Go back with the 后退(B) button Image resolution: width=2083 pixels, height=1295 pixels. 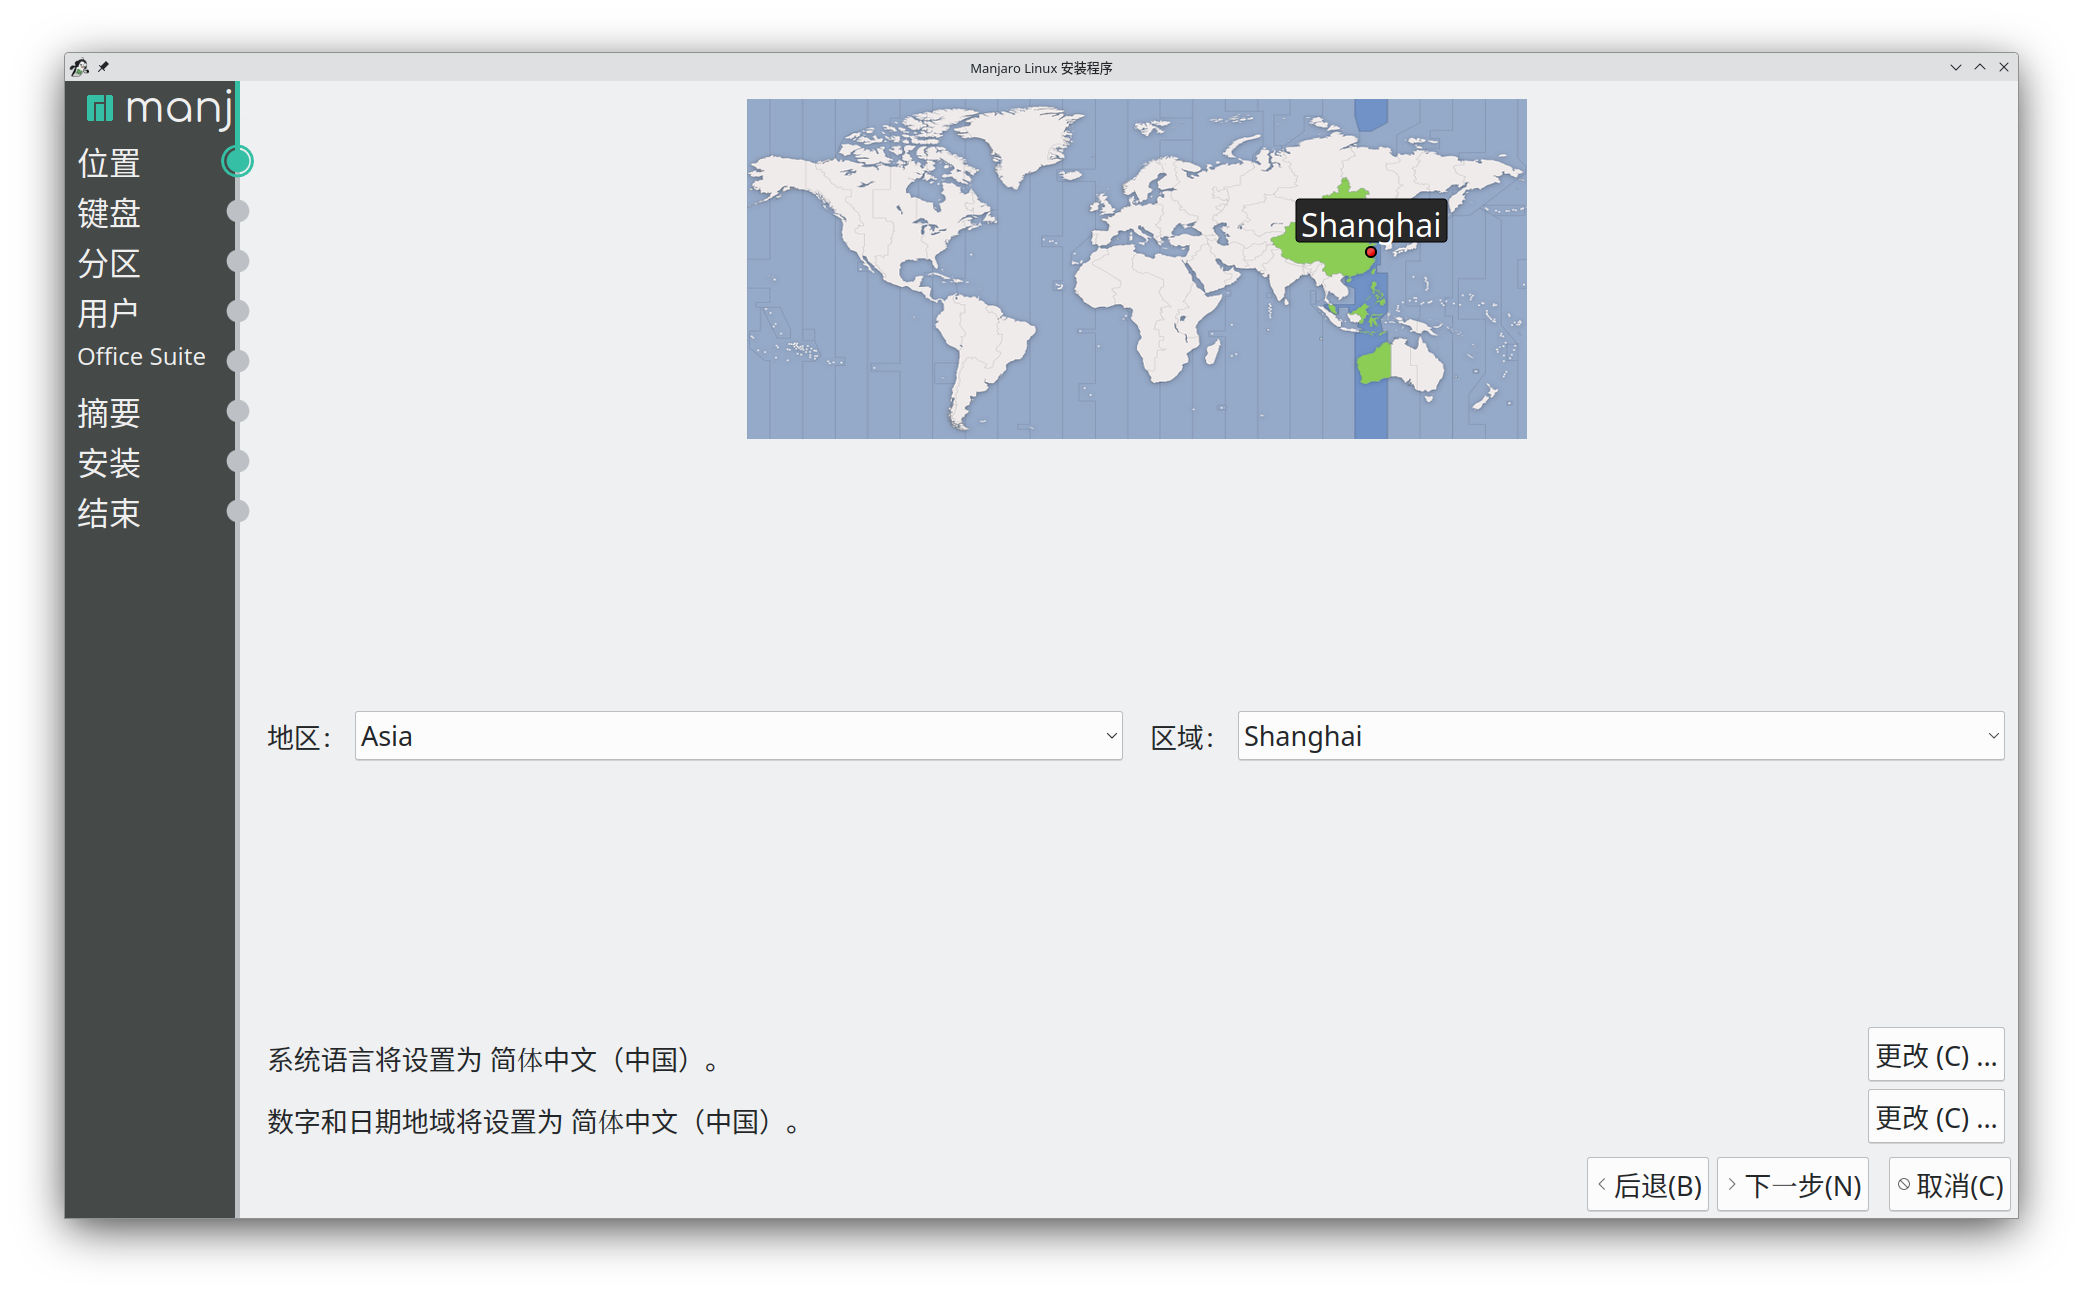pos(1647,1185)
